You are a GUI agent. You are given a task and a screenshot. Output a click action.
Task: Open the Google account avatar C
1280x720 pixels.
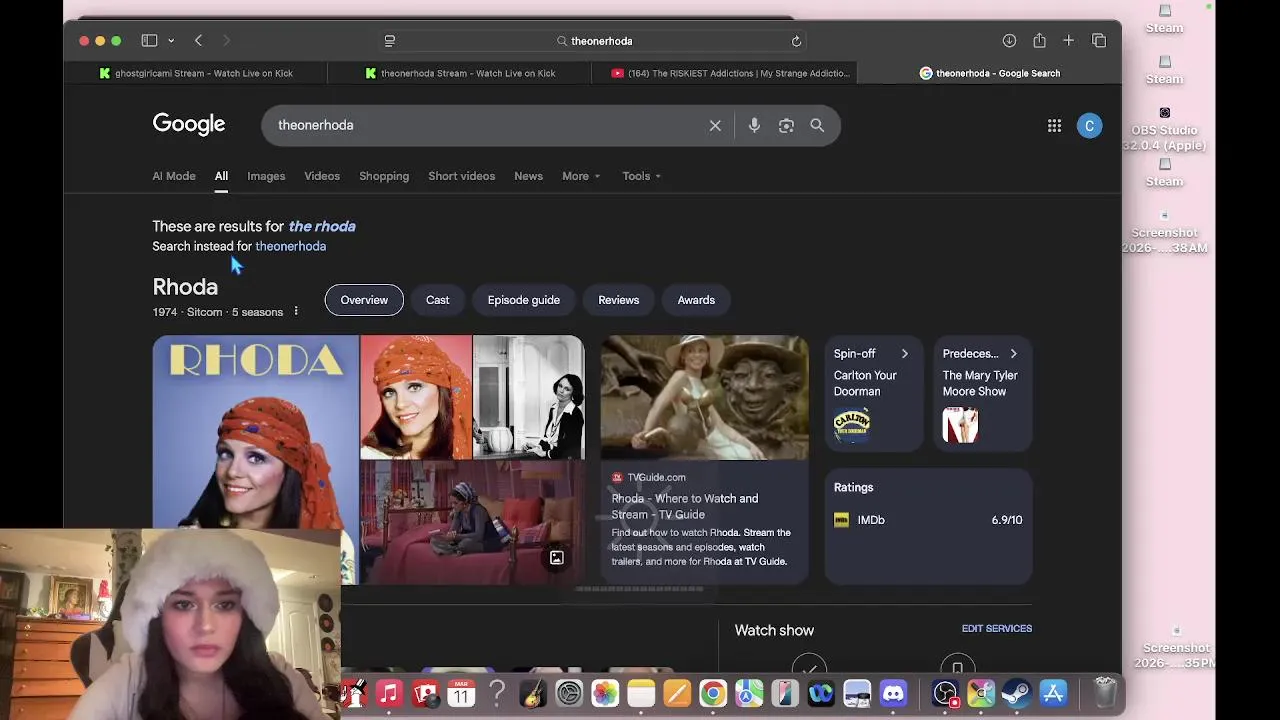tap(1089, 125)
